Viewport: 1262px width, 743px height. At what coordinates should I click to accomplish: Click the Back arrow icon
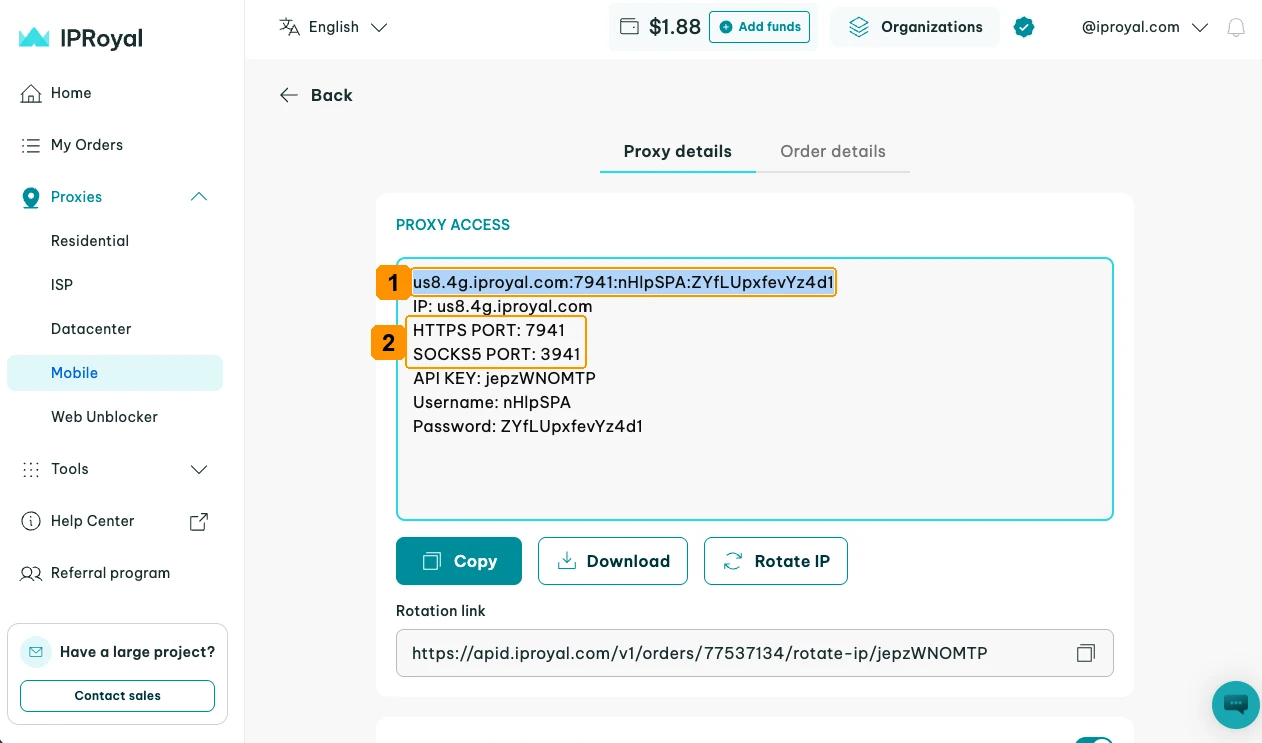pos(289,95)
